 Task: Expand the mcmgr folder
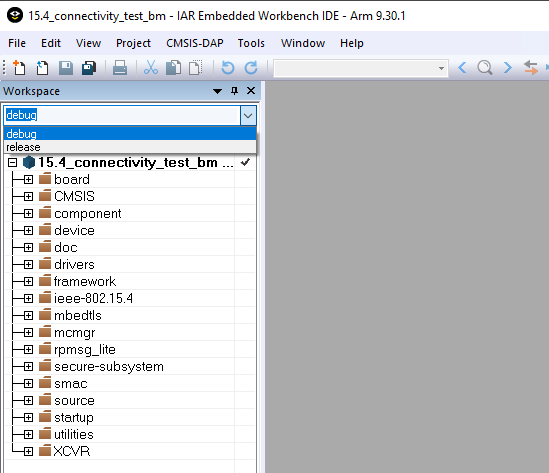[x=28, y=332]
